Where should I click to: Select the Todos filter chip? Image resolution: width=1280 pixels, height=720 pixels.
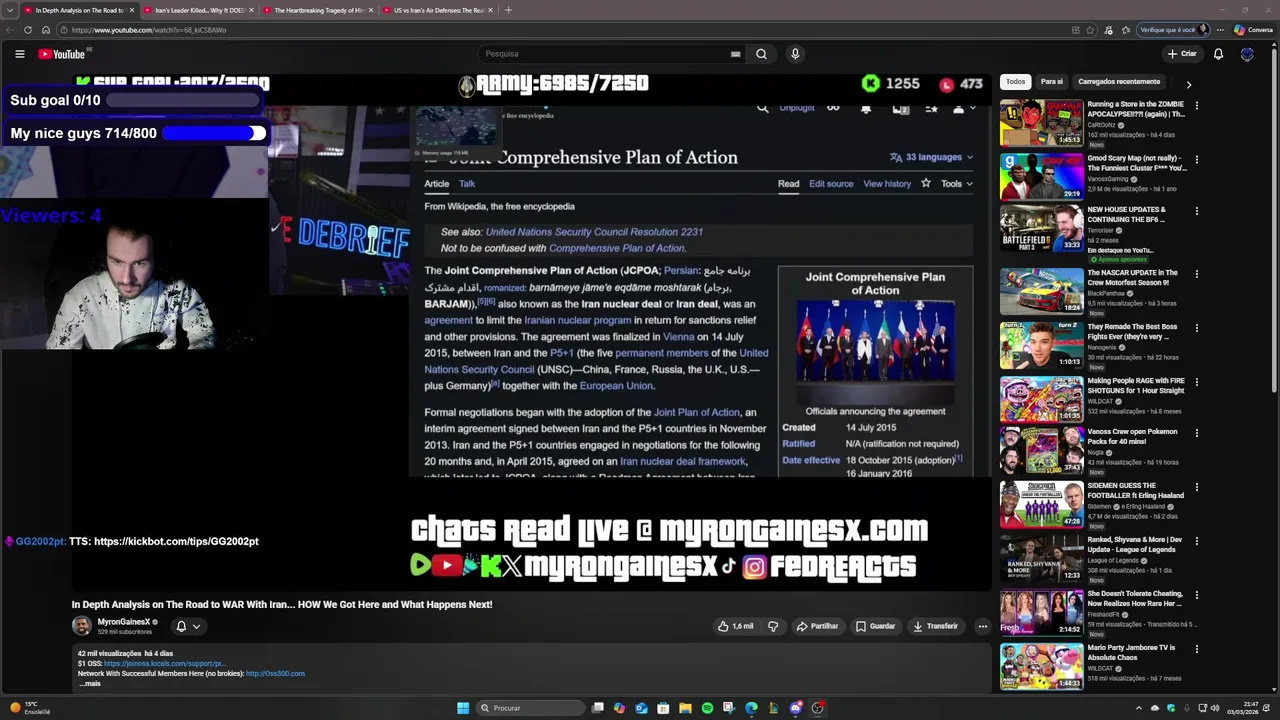[x=1015, y=82]
